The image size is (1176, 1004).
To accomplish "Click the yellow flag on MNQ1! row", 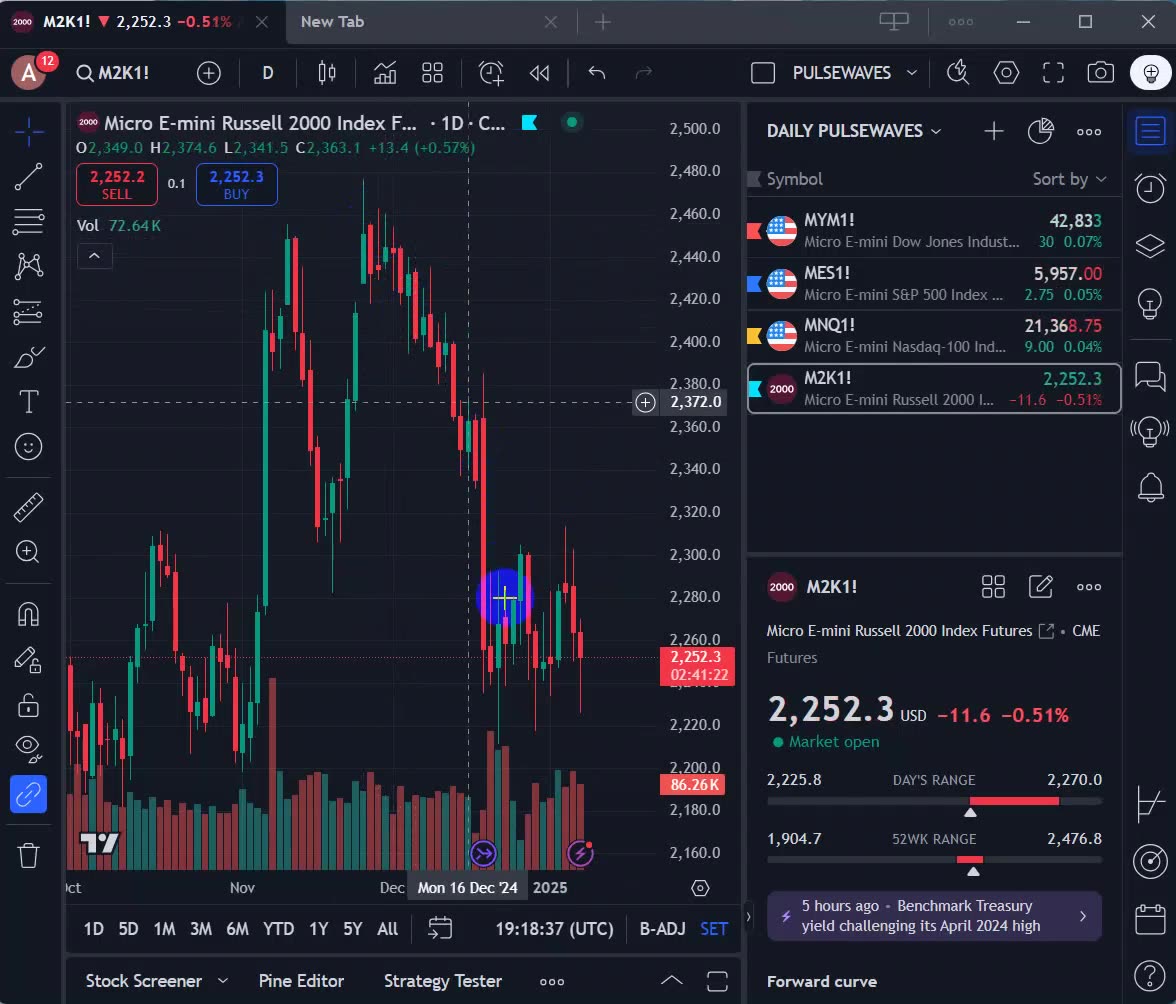I will point(754,335).
